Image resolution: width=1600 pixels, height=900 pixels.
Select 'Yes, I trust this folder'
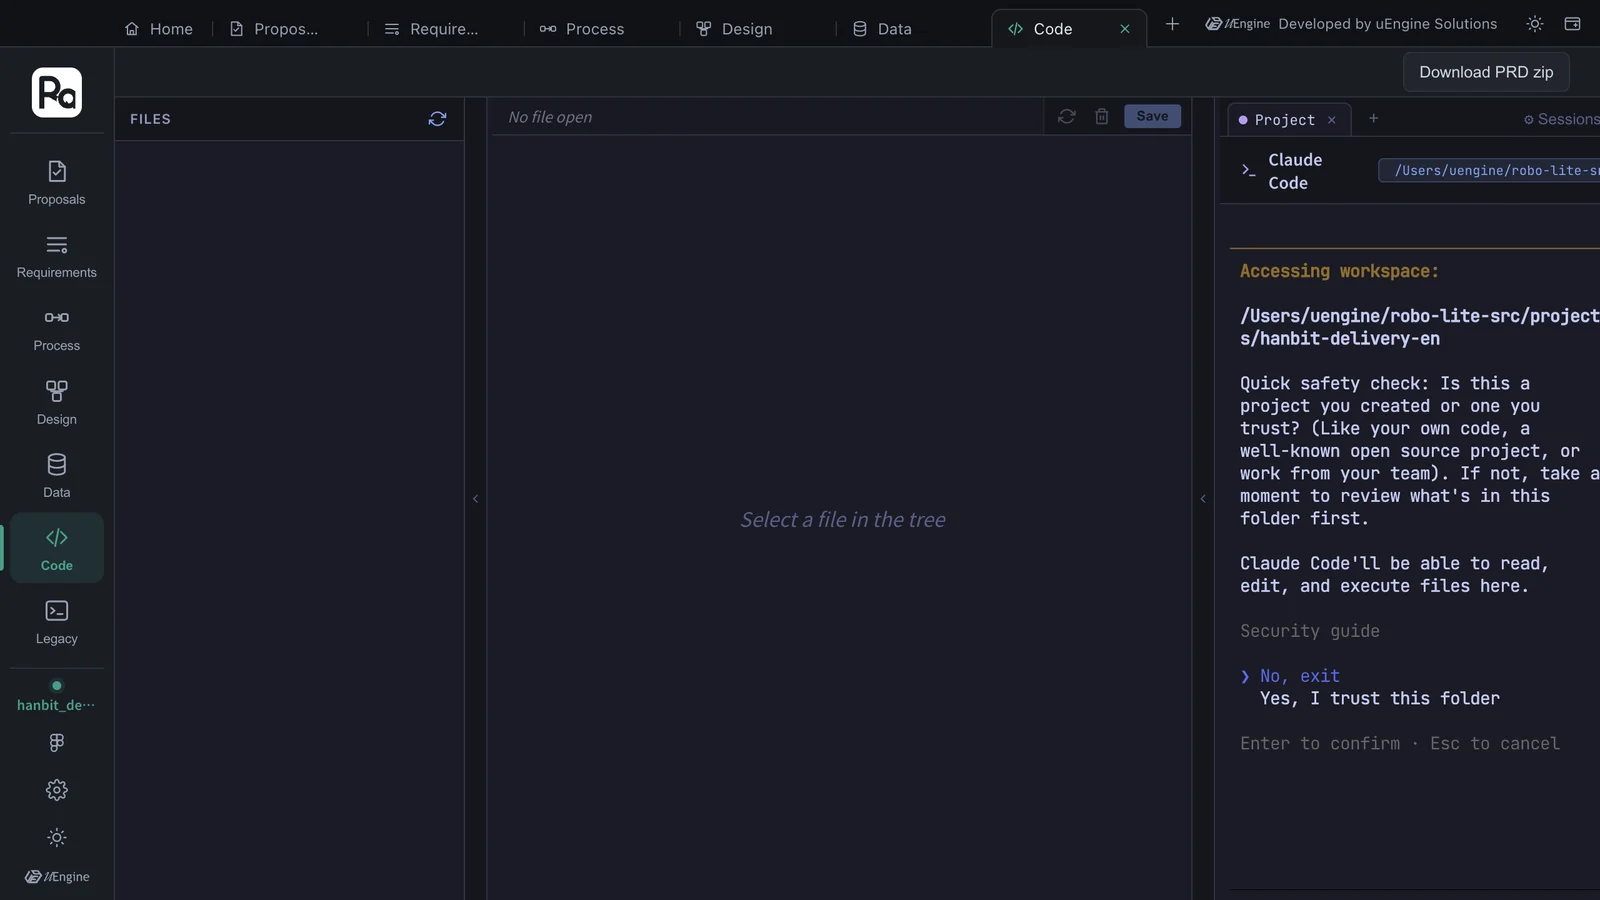pyautogui.click(x=1380, y=699)
